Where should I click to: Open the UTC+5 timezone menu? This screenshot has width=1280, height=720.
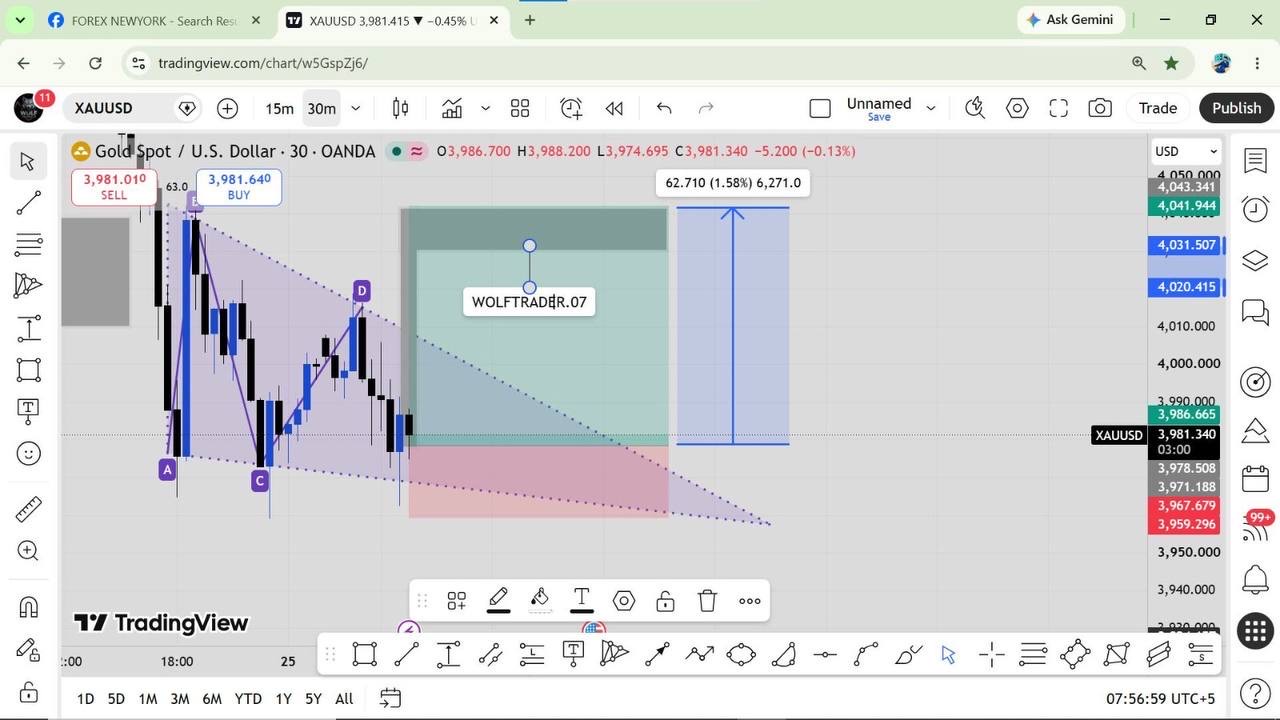[1161, 698]
